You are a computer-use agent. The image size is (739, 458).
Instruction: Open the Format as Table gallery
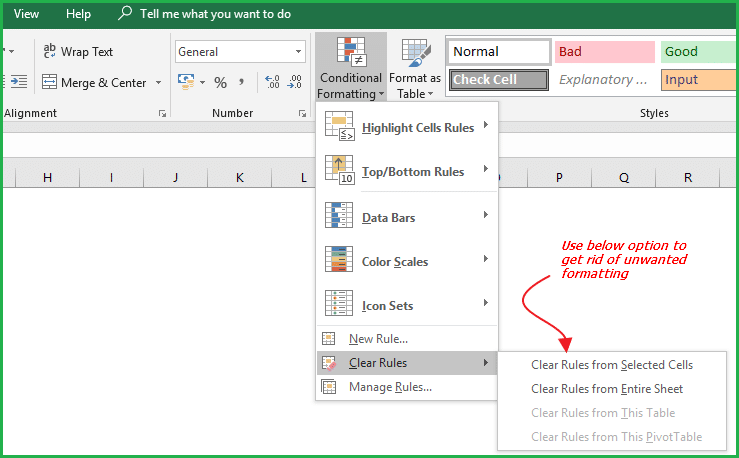(414, 66)
